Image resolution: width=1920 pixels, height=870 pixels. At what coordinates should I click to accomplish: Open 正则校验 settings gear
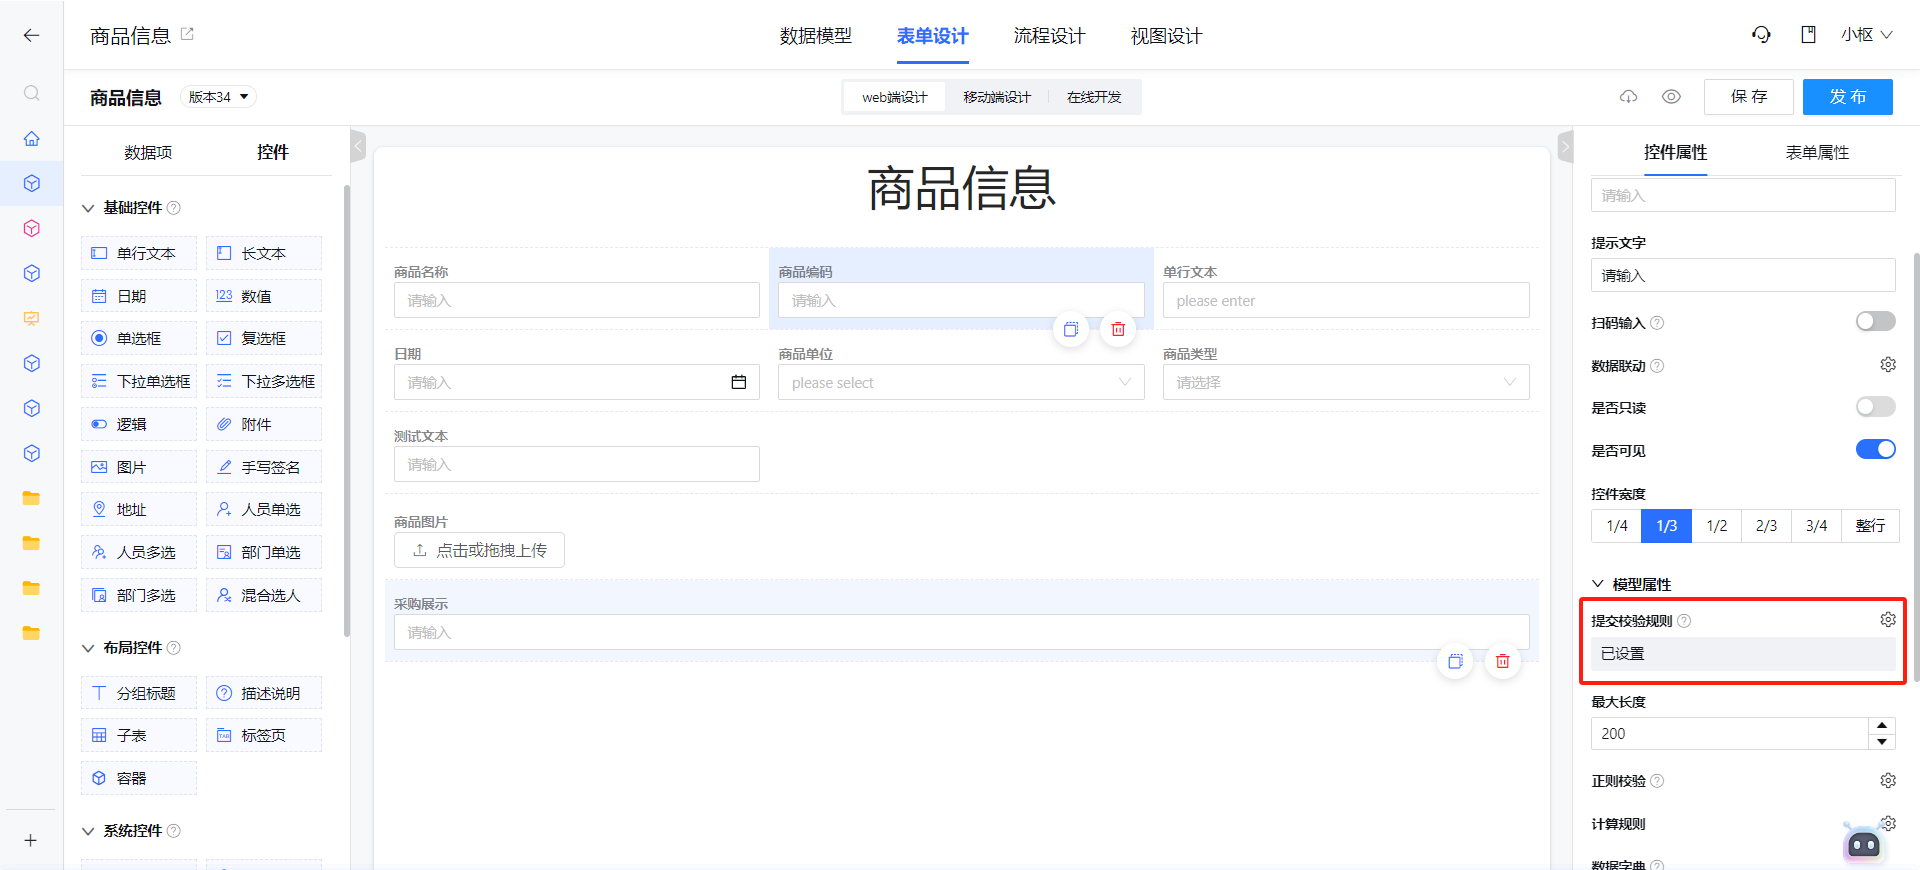coord(1887,780)
